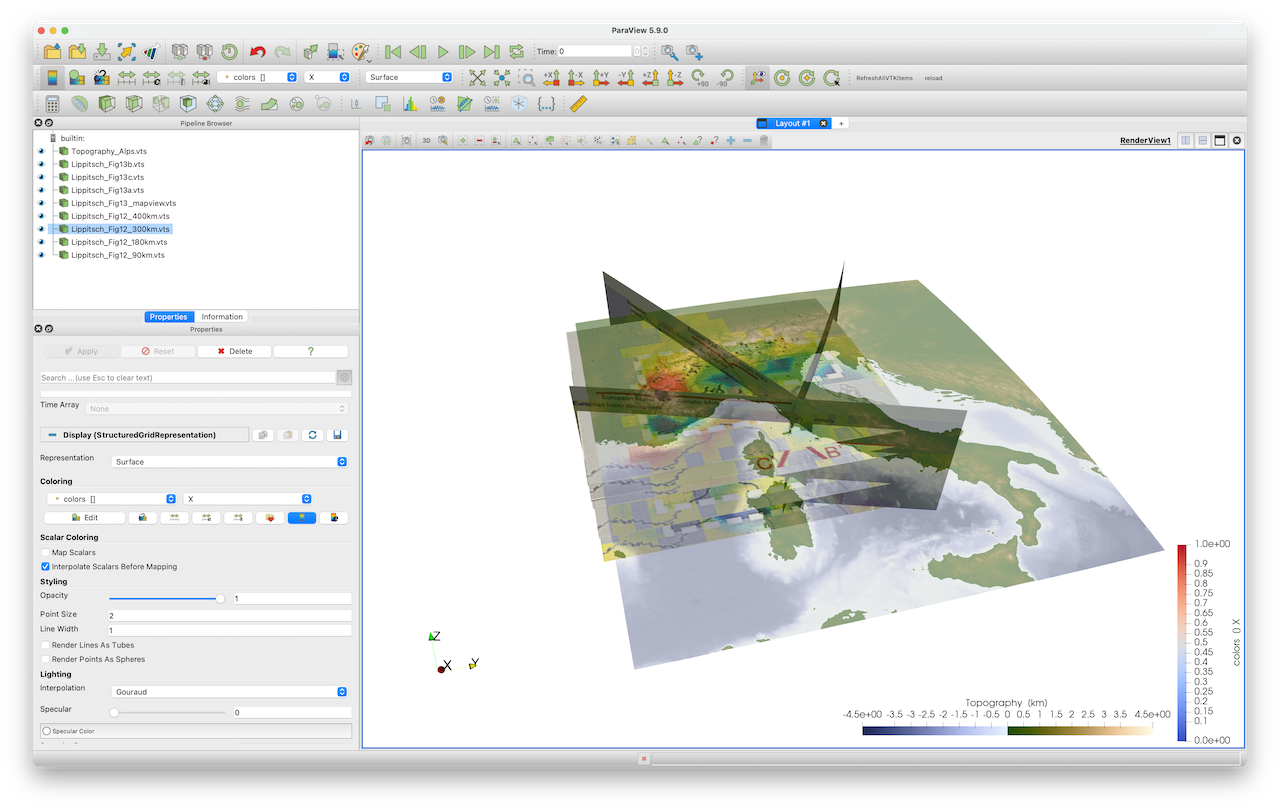Toggle visibility of Topography_Alps.vts
Screen dimensions: 1280x810
[x=42, y=151]
